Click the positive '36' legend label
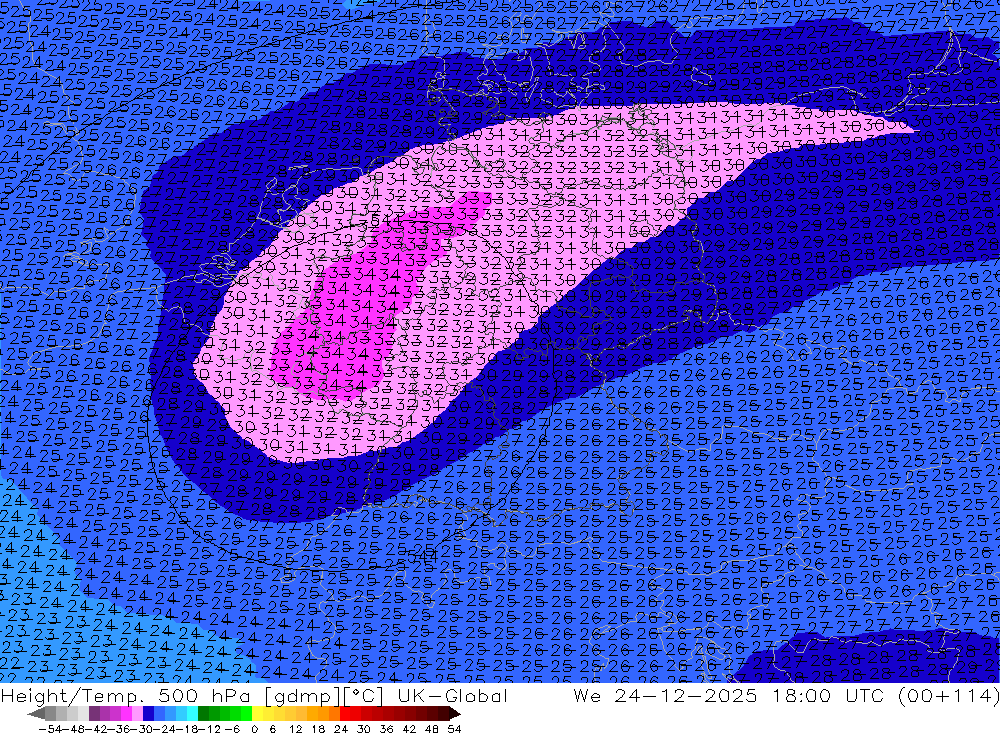 pos(386,729)
